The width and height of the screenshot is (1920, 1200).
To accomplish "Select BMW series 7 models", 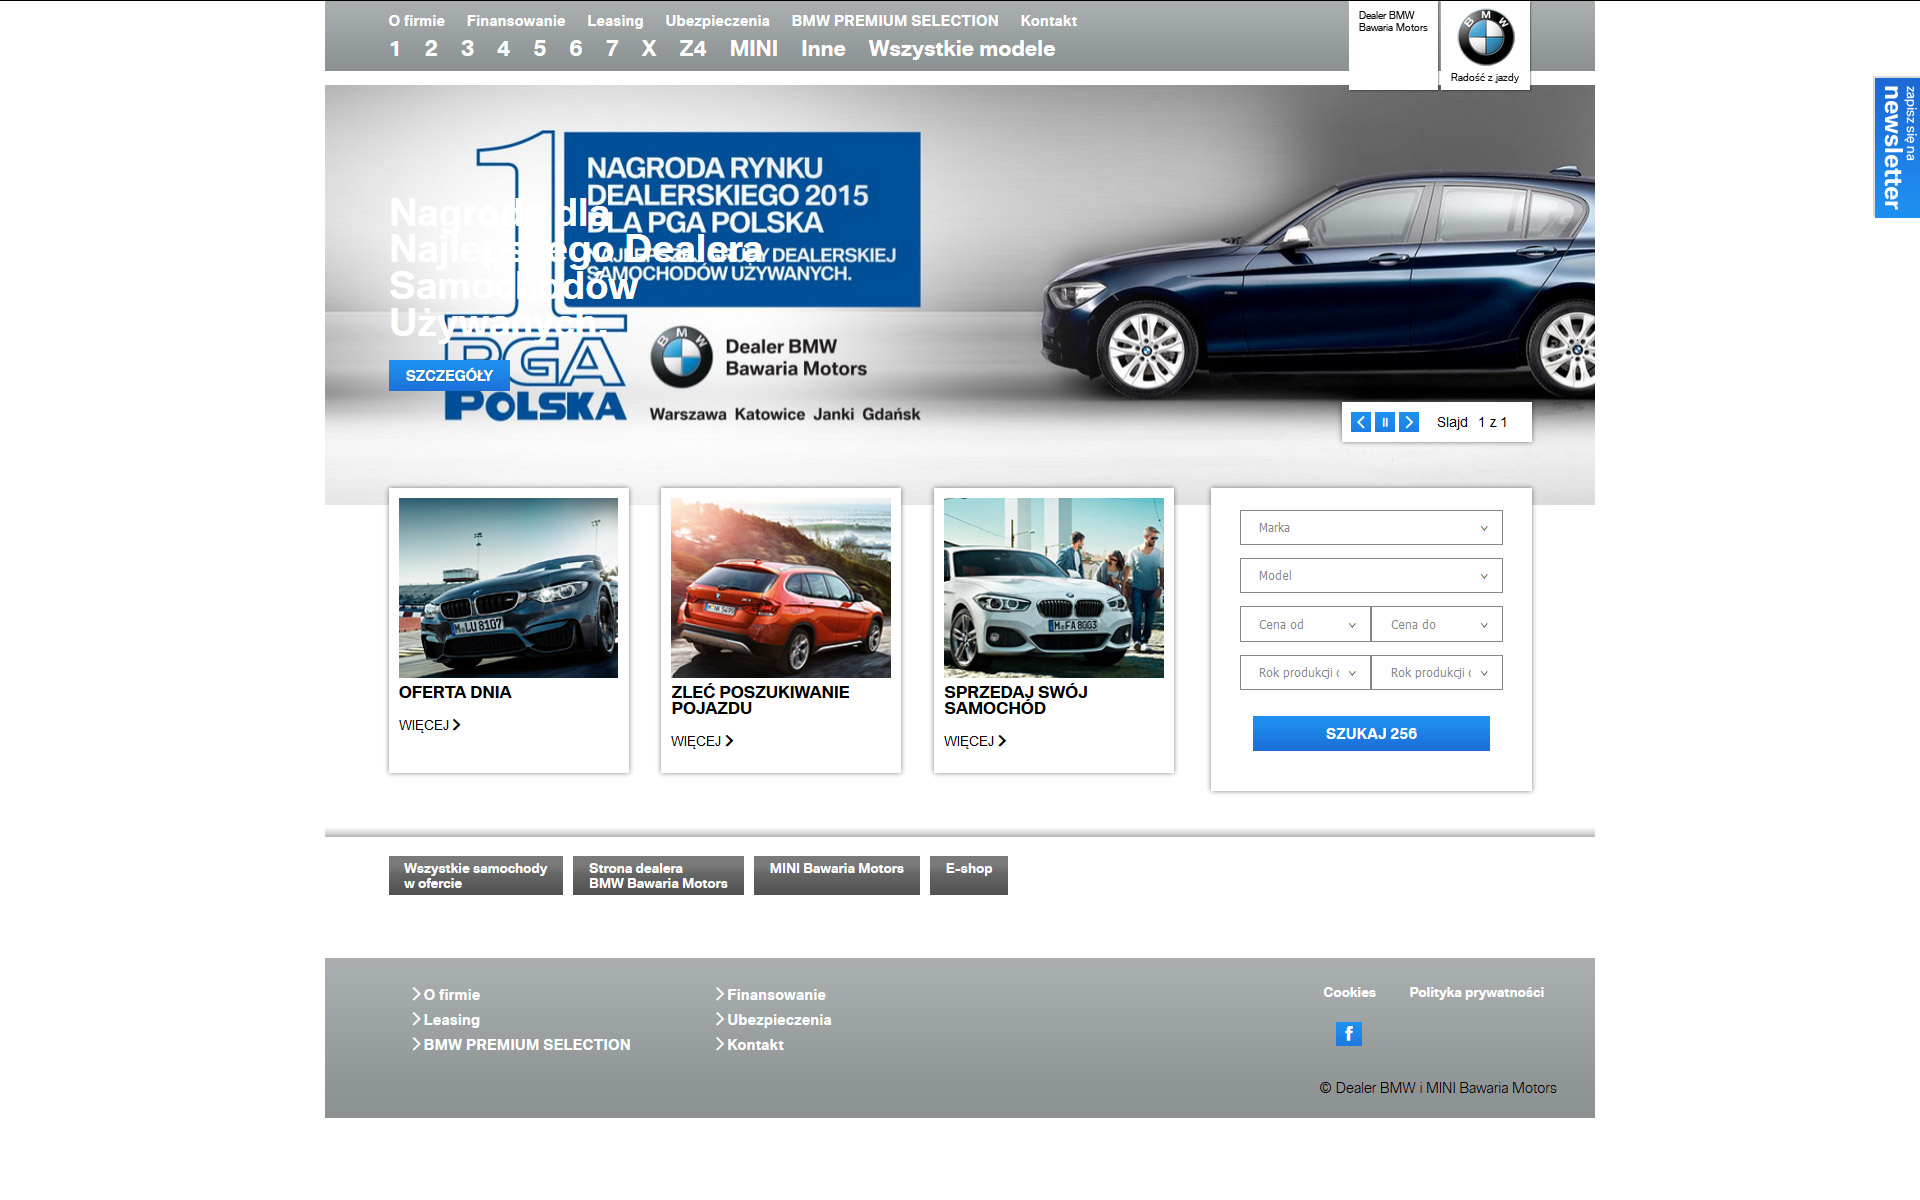I will (x=612, y=48).
